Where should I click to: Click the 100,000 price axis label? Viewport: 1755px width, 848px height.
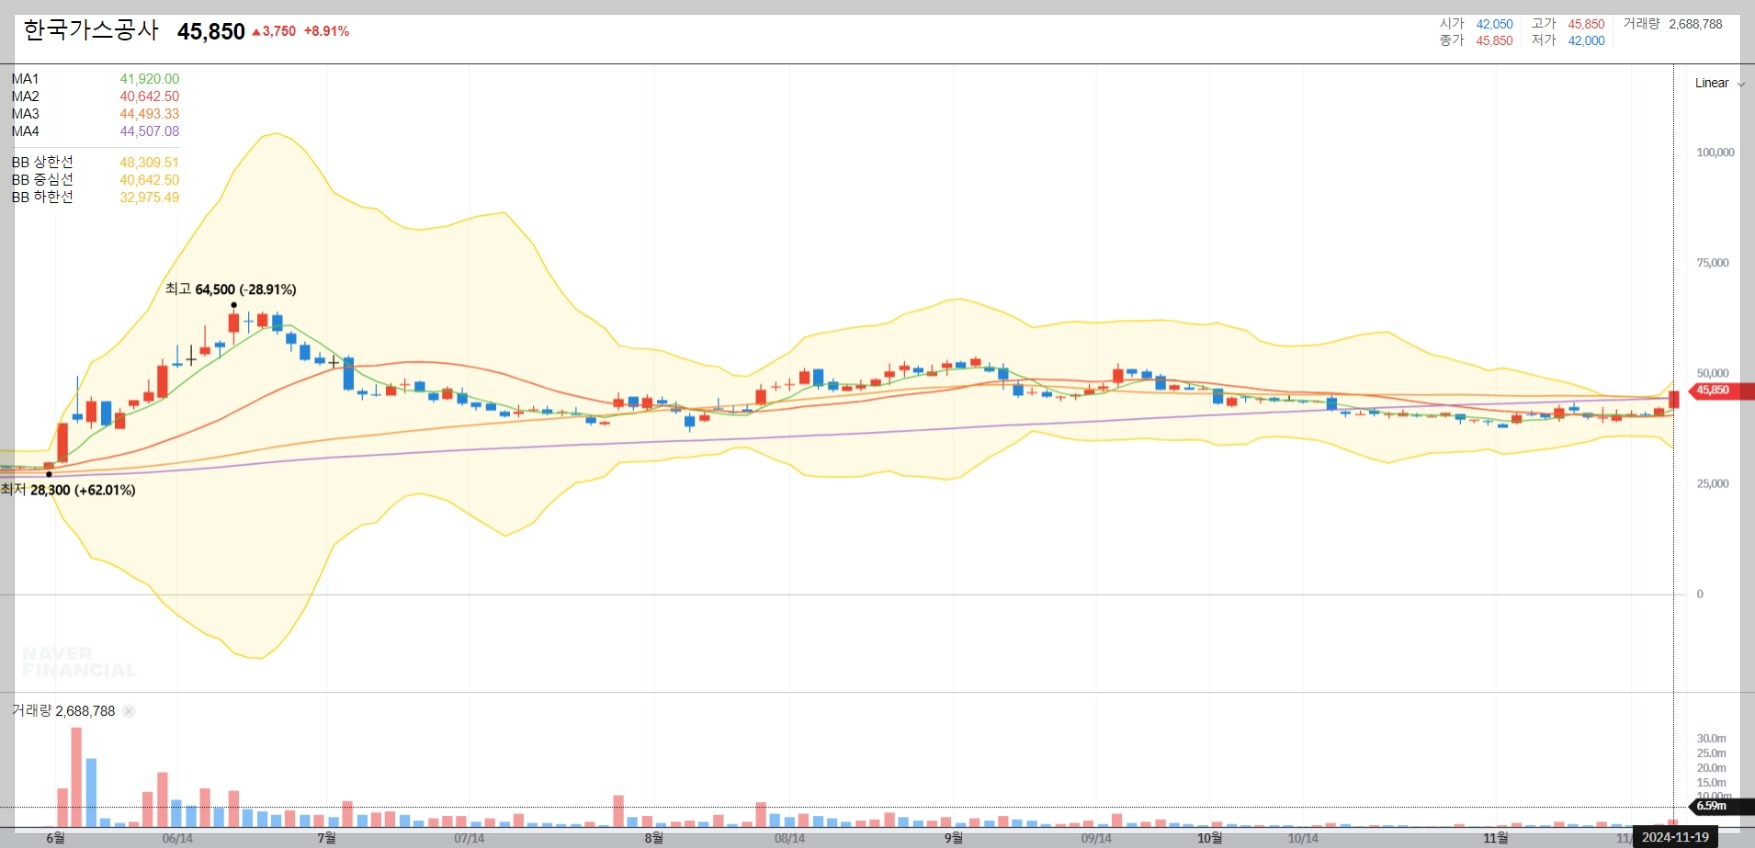[1715, 152]
